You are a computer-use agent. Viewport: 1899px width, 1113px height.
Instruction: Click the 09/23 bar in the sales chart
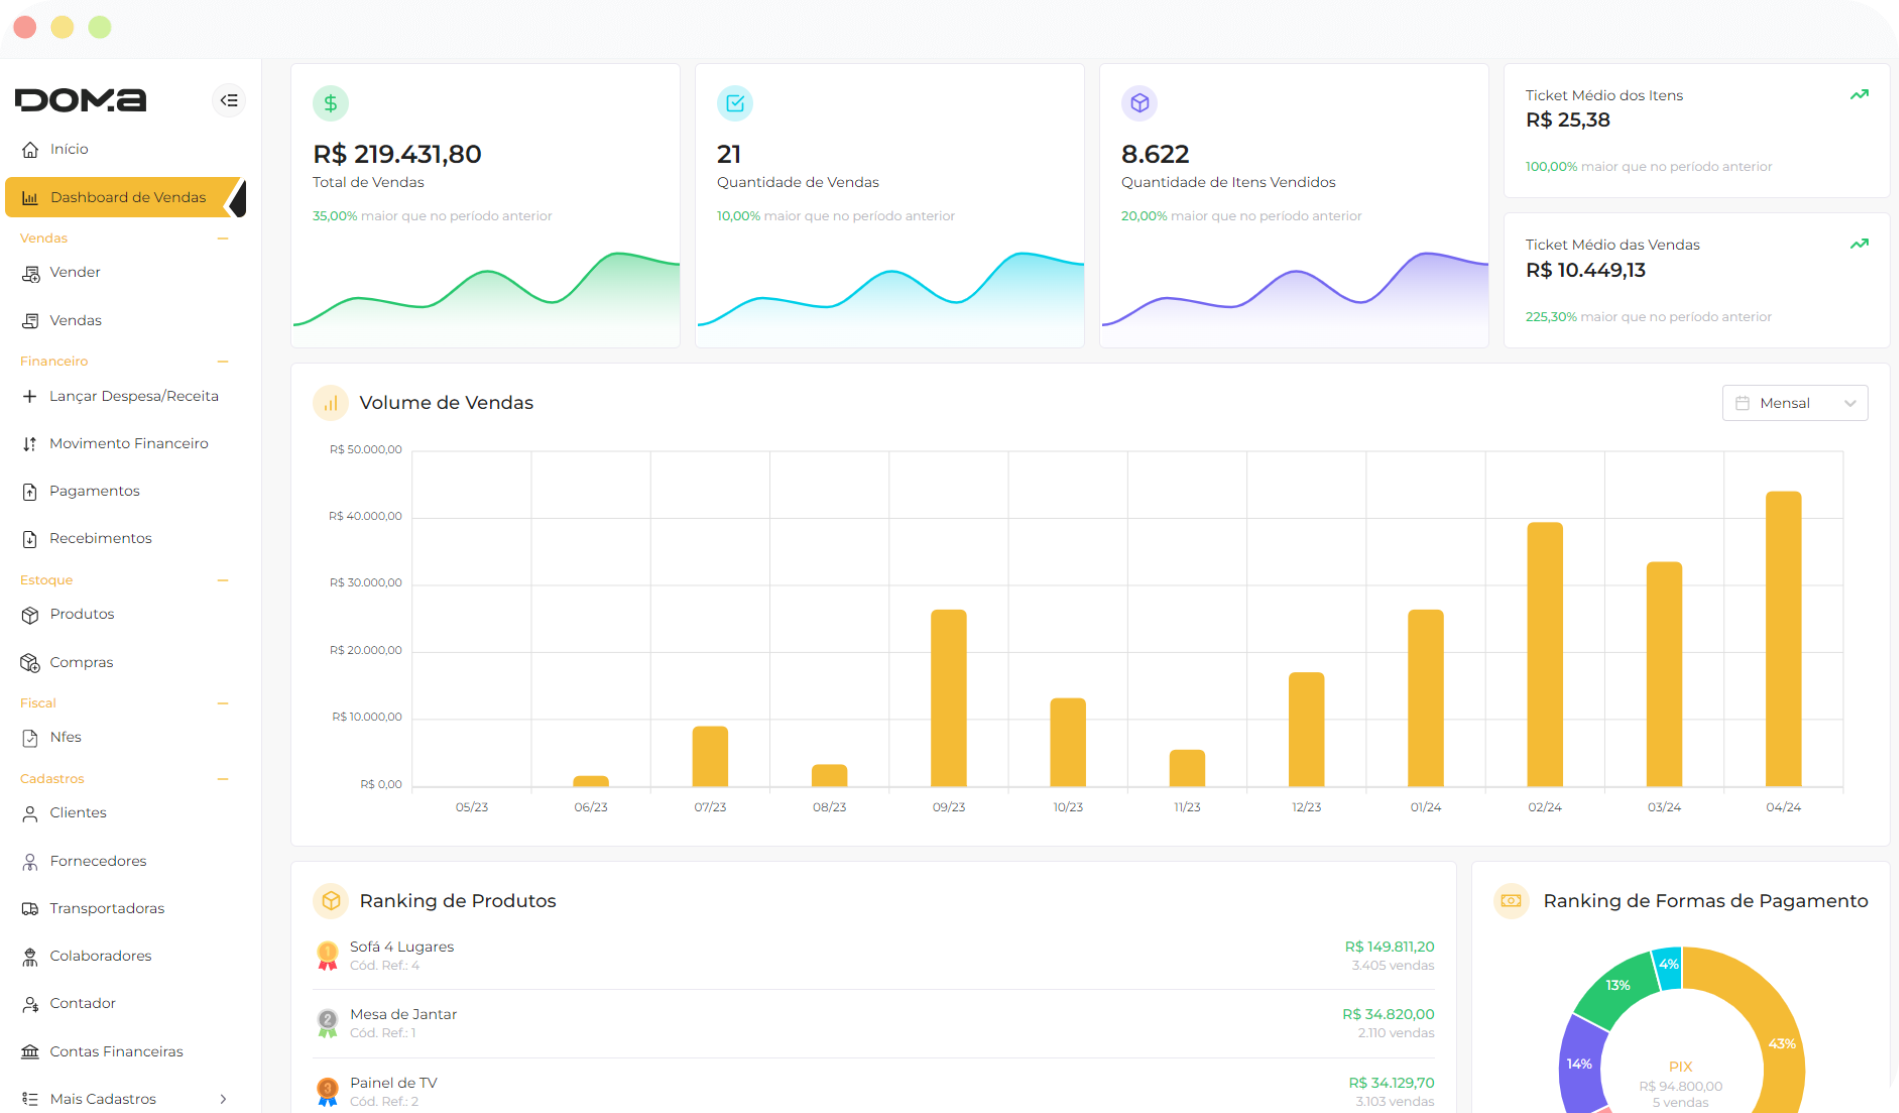tap(948, 697)
